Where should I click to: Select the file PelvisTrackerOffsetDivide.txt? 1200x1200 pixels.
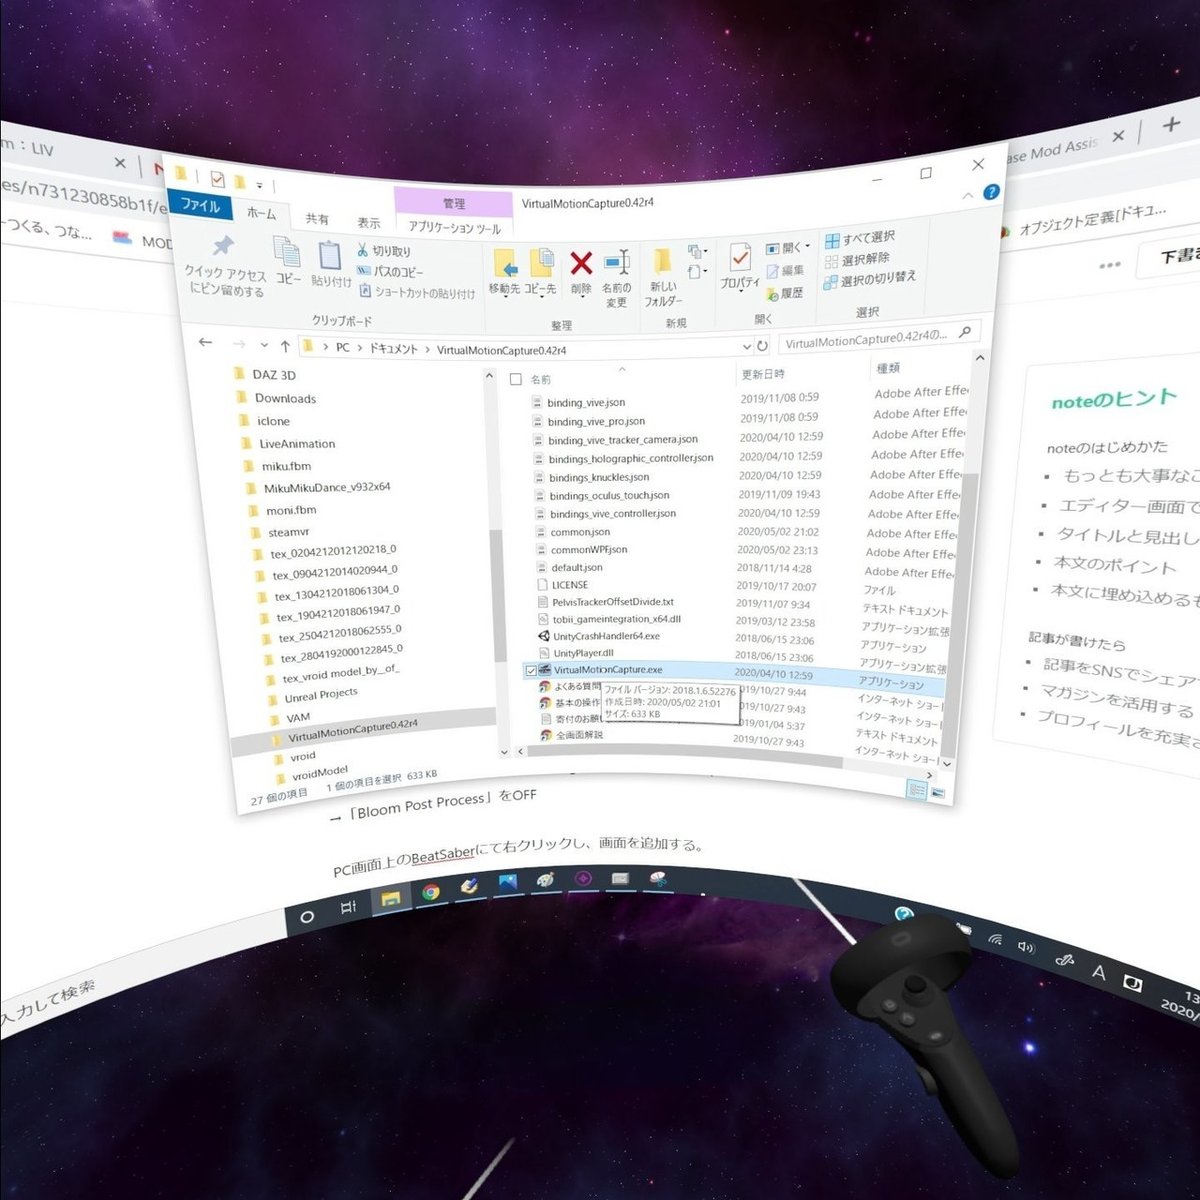tap(613, 603)
